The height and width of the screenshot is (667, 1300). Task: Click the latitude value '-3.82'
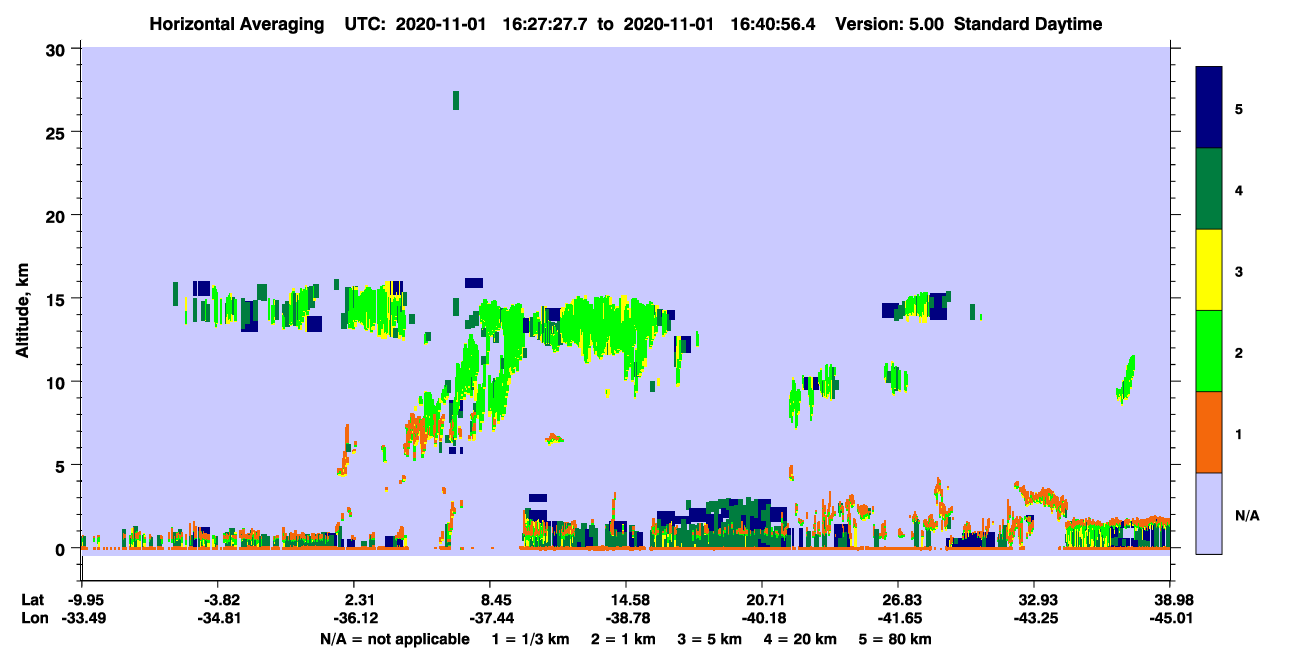(x=217, y=599)
